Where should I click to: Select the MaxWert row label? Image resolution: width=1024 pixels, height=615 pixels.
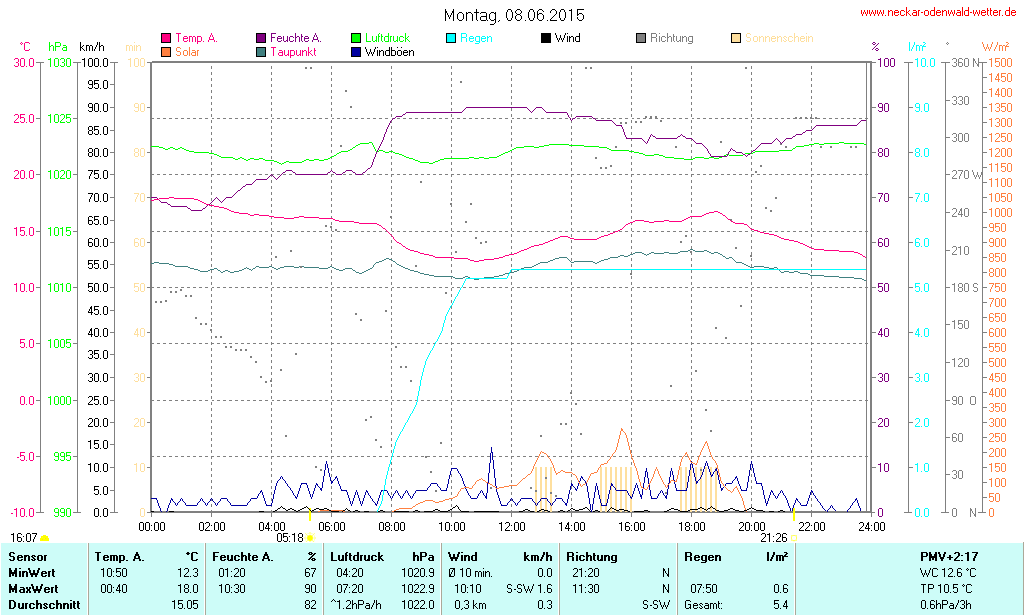pos(32,589)
